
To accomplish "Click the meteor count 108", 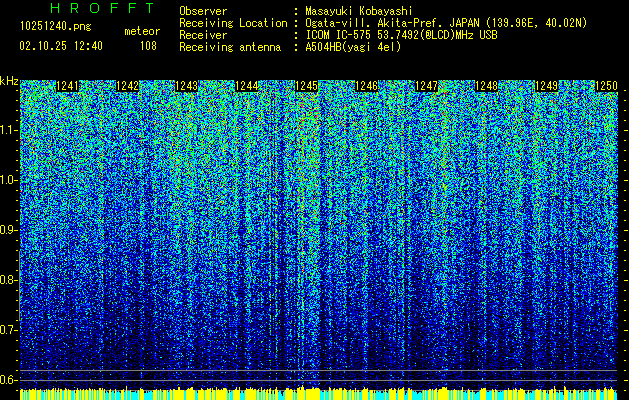I will [x=148, y=46].
